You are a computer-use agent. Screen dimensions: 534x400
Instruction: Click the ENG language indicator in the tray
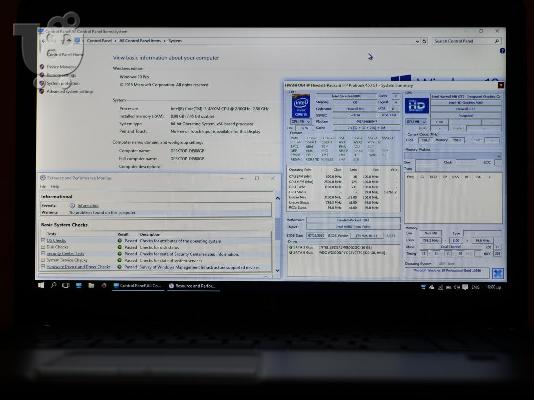475,287
